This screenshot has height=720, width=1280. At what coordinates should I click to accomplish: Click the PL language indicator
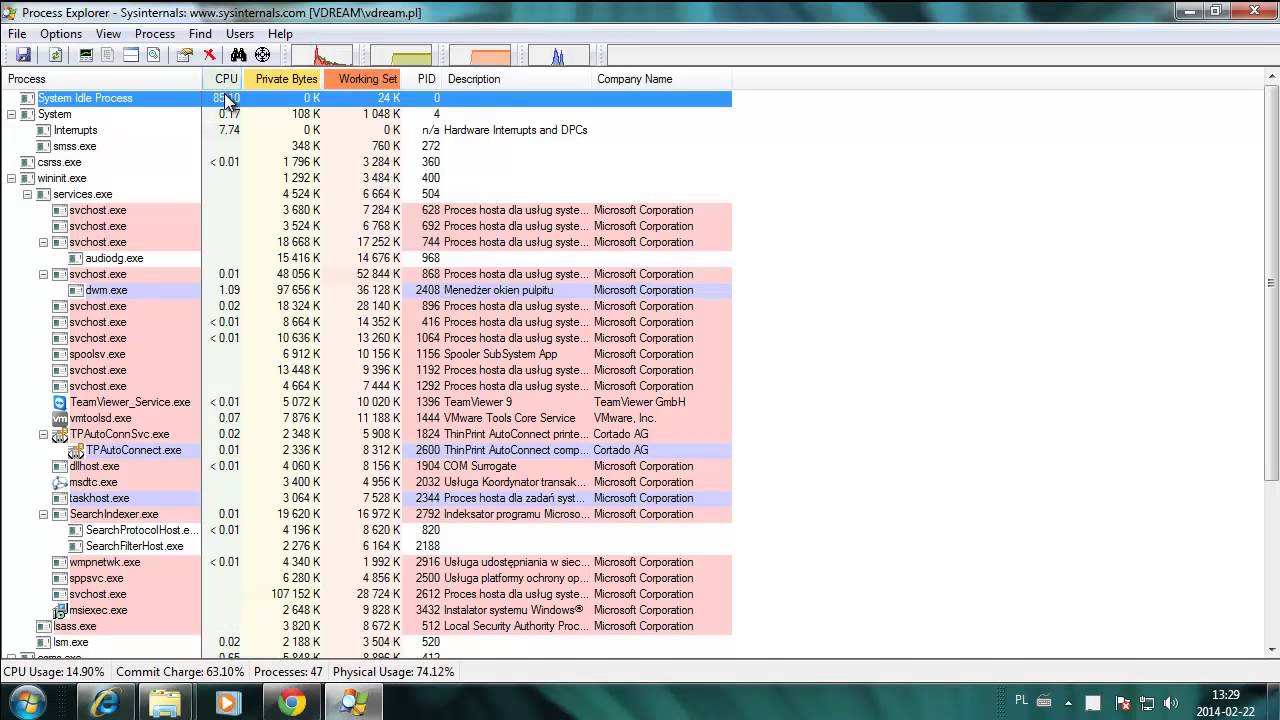tap(1022, 702)
